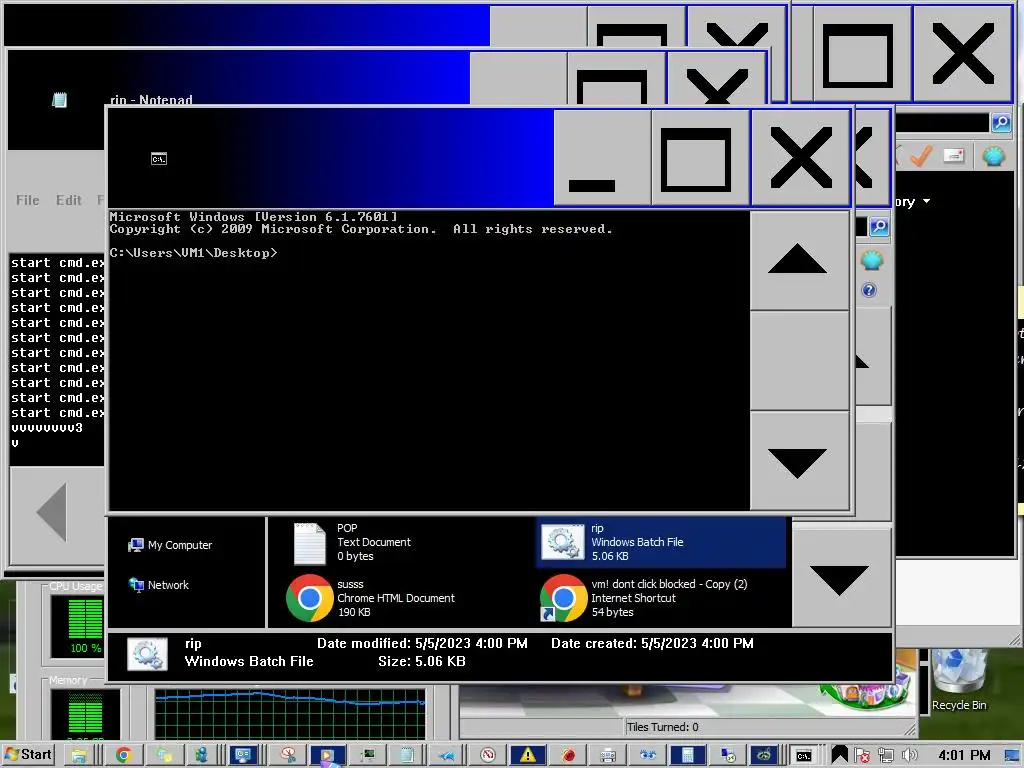Select the susss Chrome HTML Document
The height and width of the screenshot is (768, 1024).
(371, 598)
